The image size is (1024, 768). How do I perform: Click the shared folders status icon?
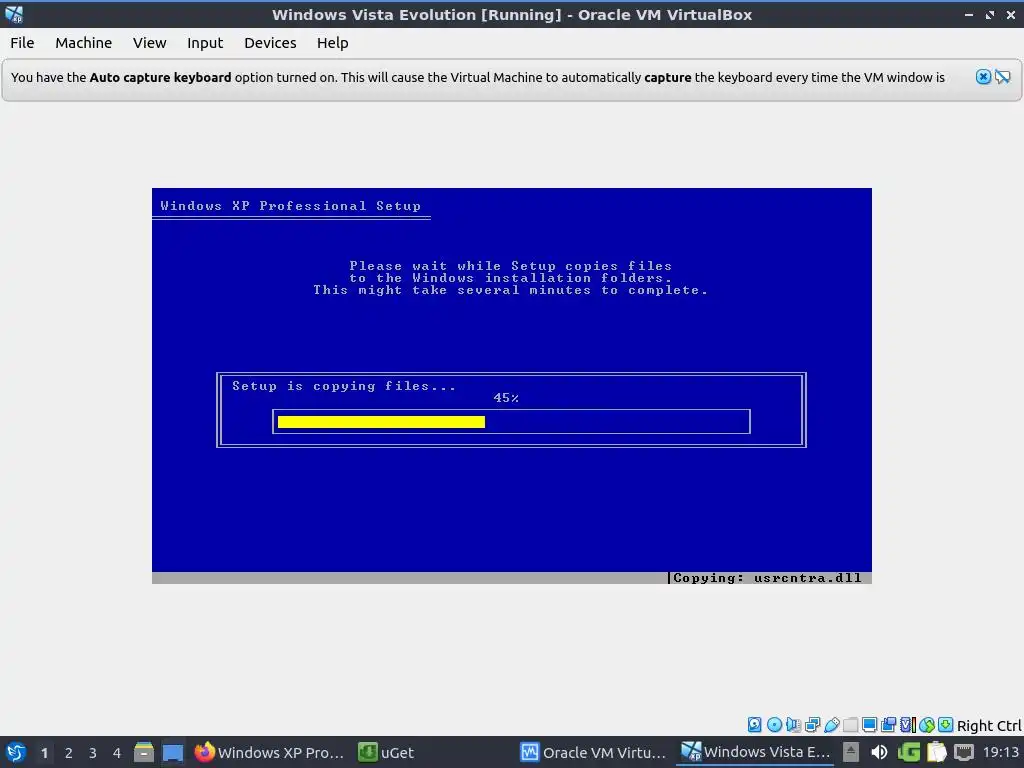click(850, 725)
